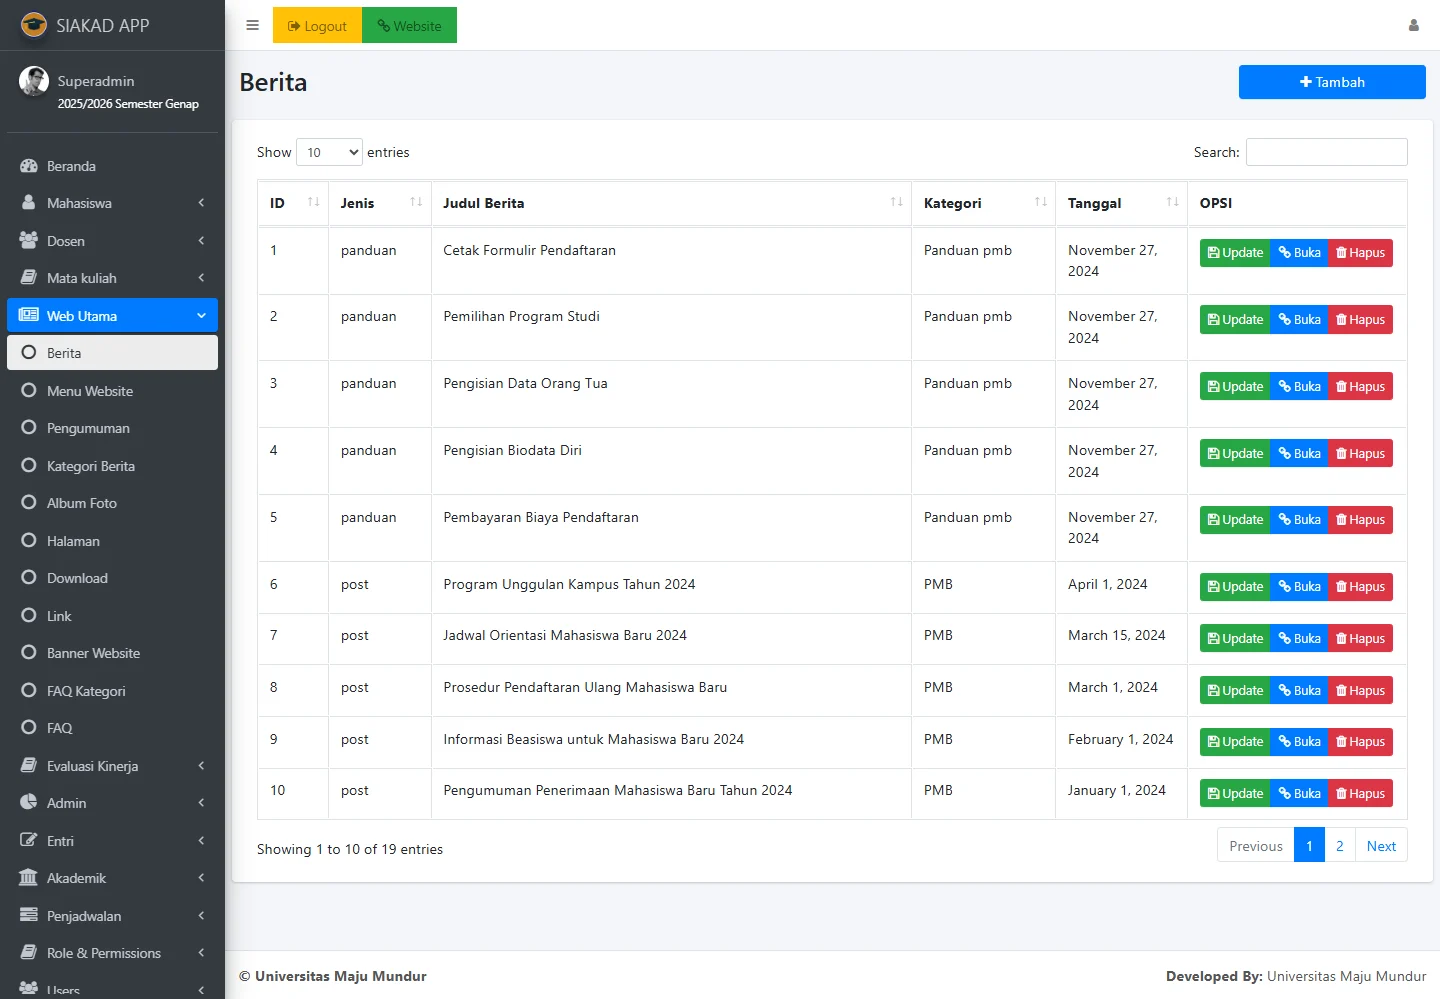Click the SIAKAD APP logo icon
The image size is (1440, 999).
point(34,25)
